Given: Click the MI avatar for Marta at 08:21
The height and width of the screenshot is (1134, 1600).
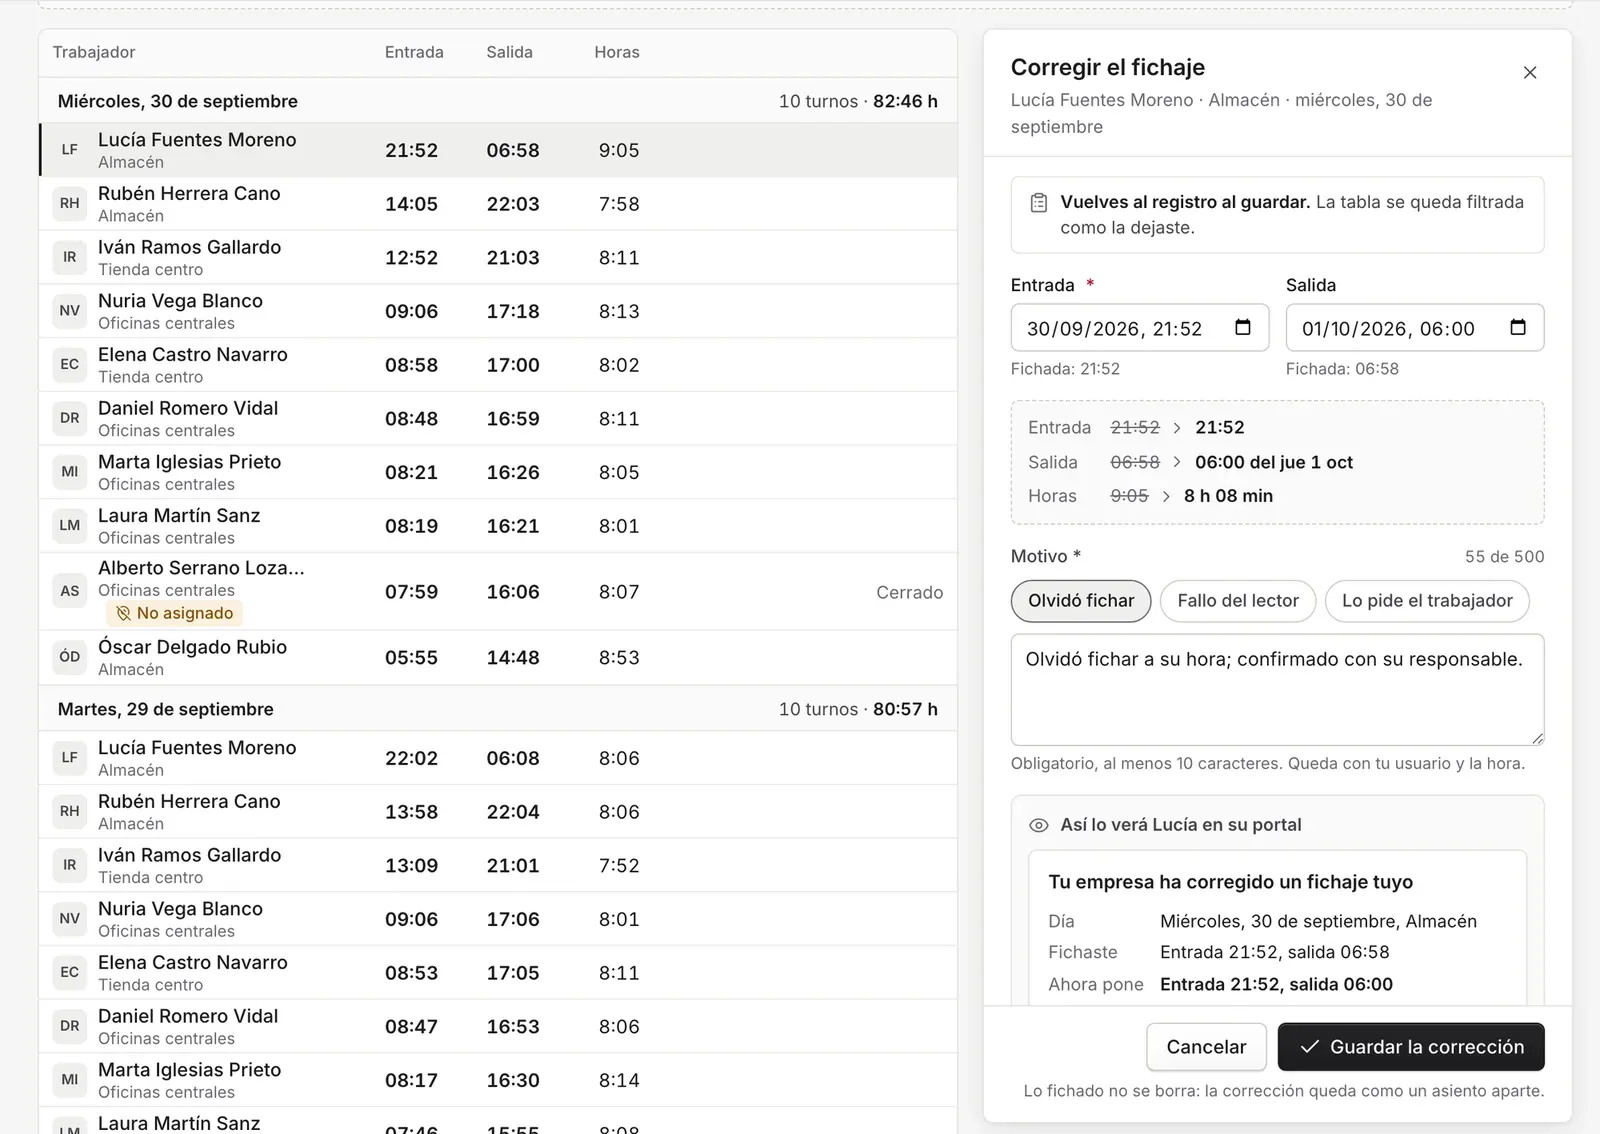Looking at the screenshot, I should [70, 472].
